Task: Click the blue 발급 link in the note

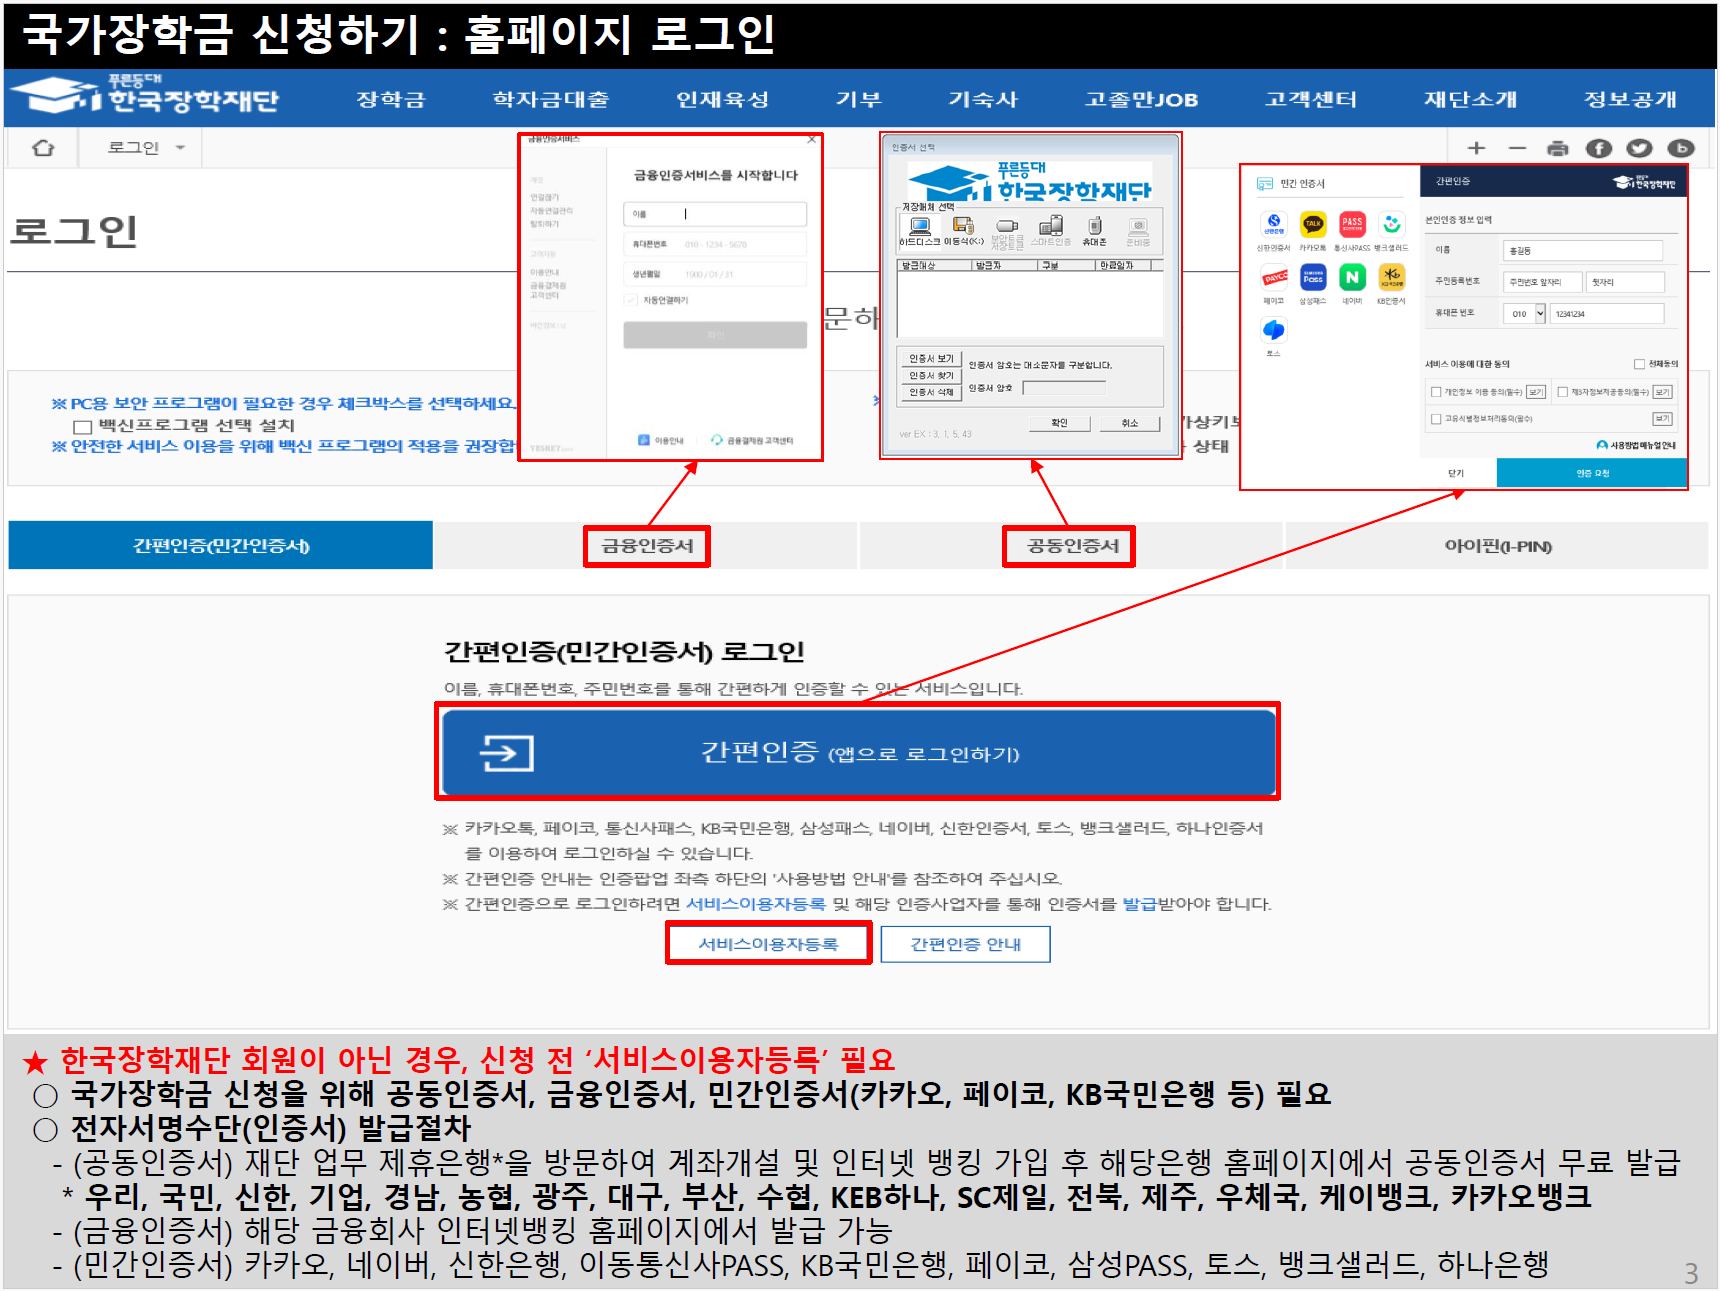Action: (1139, 904)
